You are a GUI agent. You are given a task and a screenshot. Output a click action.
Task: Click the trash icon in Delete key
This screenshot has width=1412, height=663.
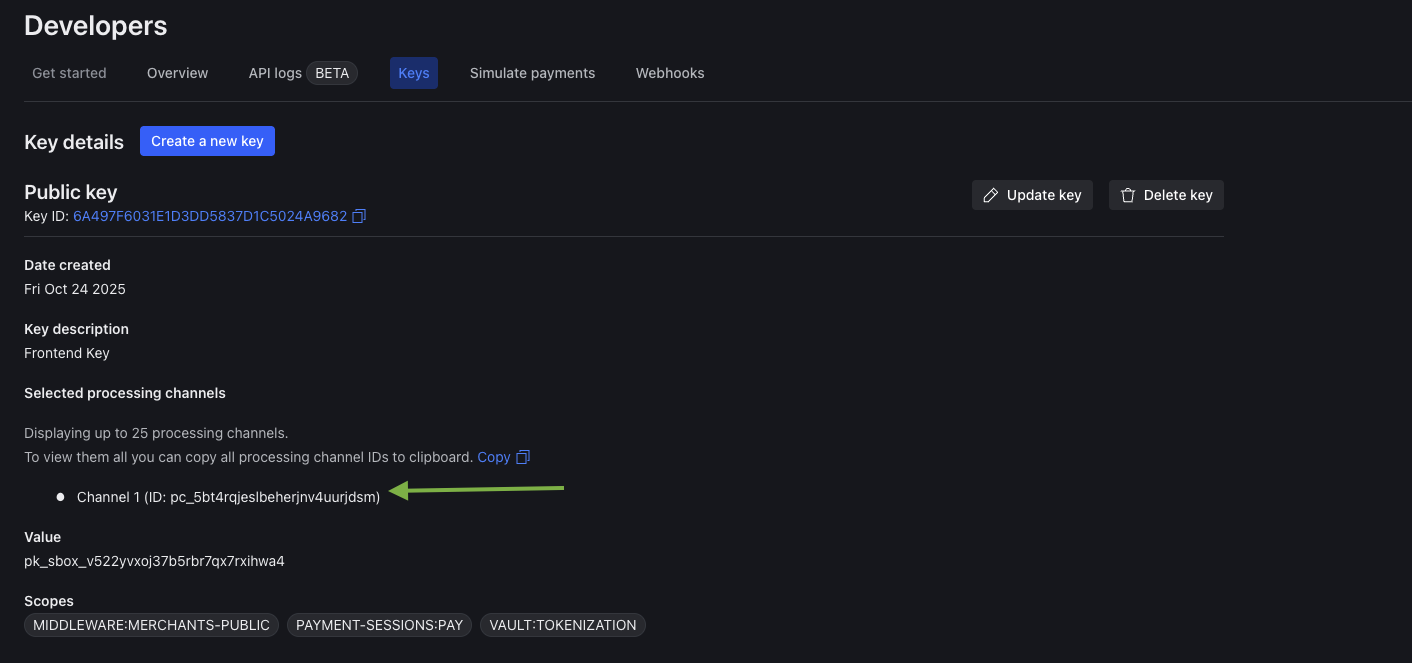pyautogui.click(x=1128, y=195)
